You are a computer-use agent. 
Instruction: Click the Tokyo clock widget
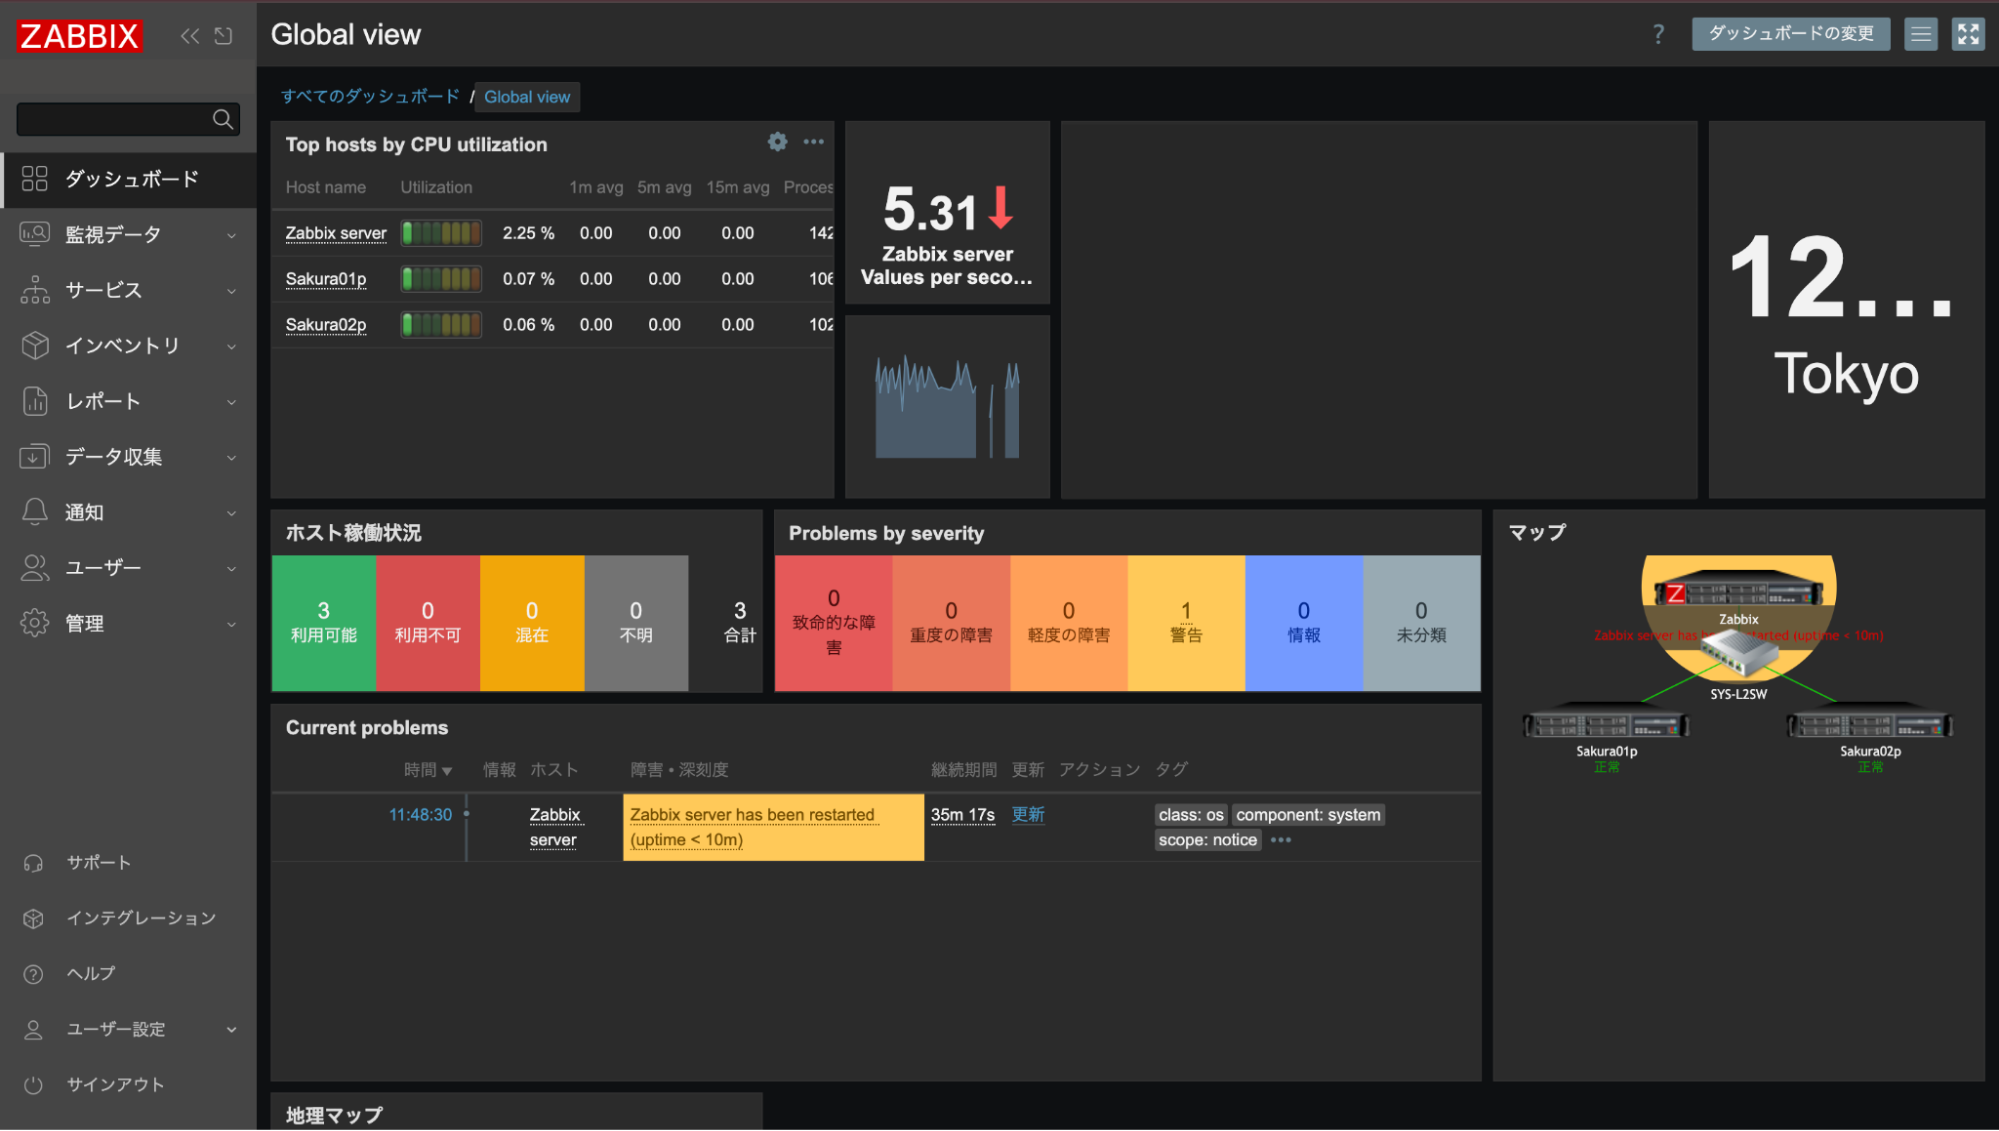pos(1846,310)
